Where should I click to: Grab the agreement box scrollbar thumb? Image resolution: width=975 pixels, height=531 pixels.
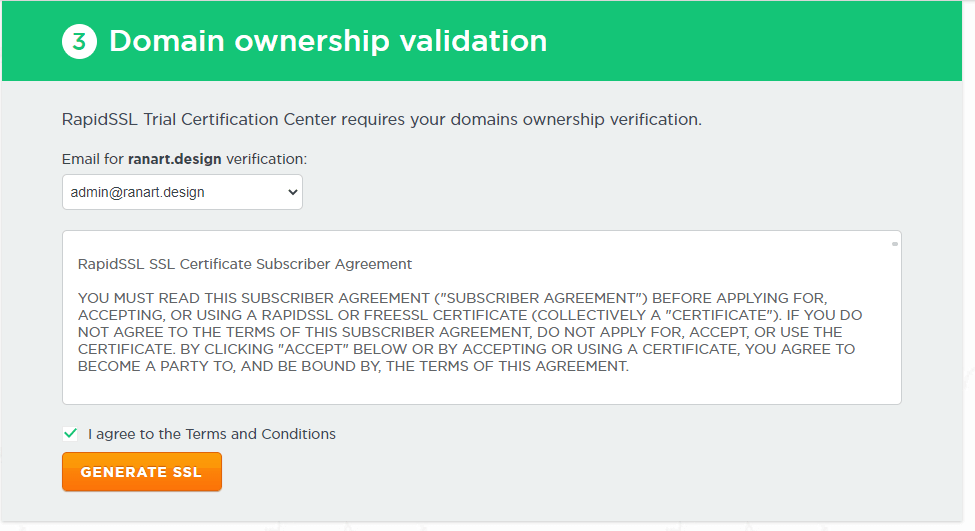pos(895,244)
